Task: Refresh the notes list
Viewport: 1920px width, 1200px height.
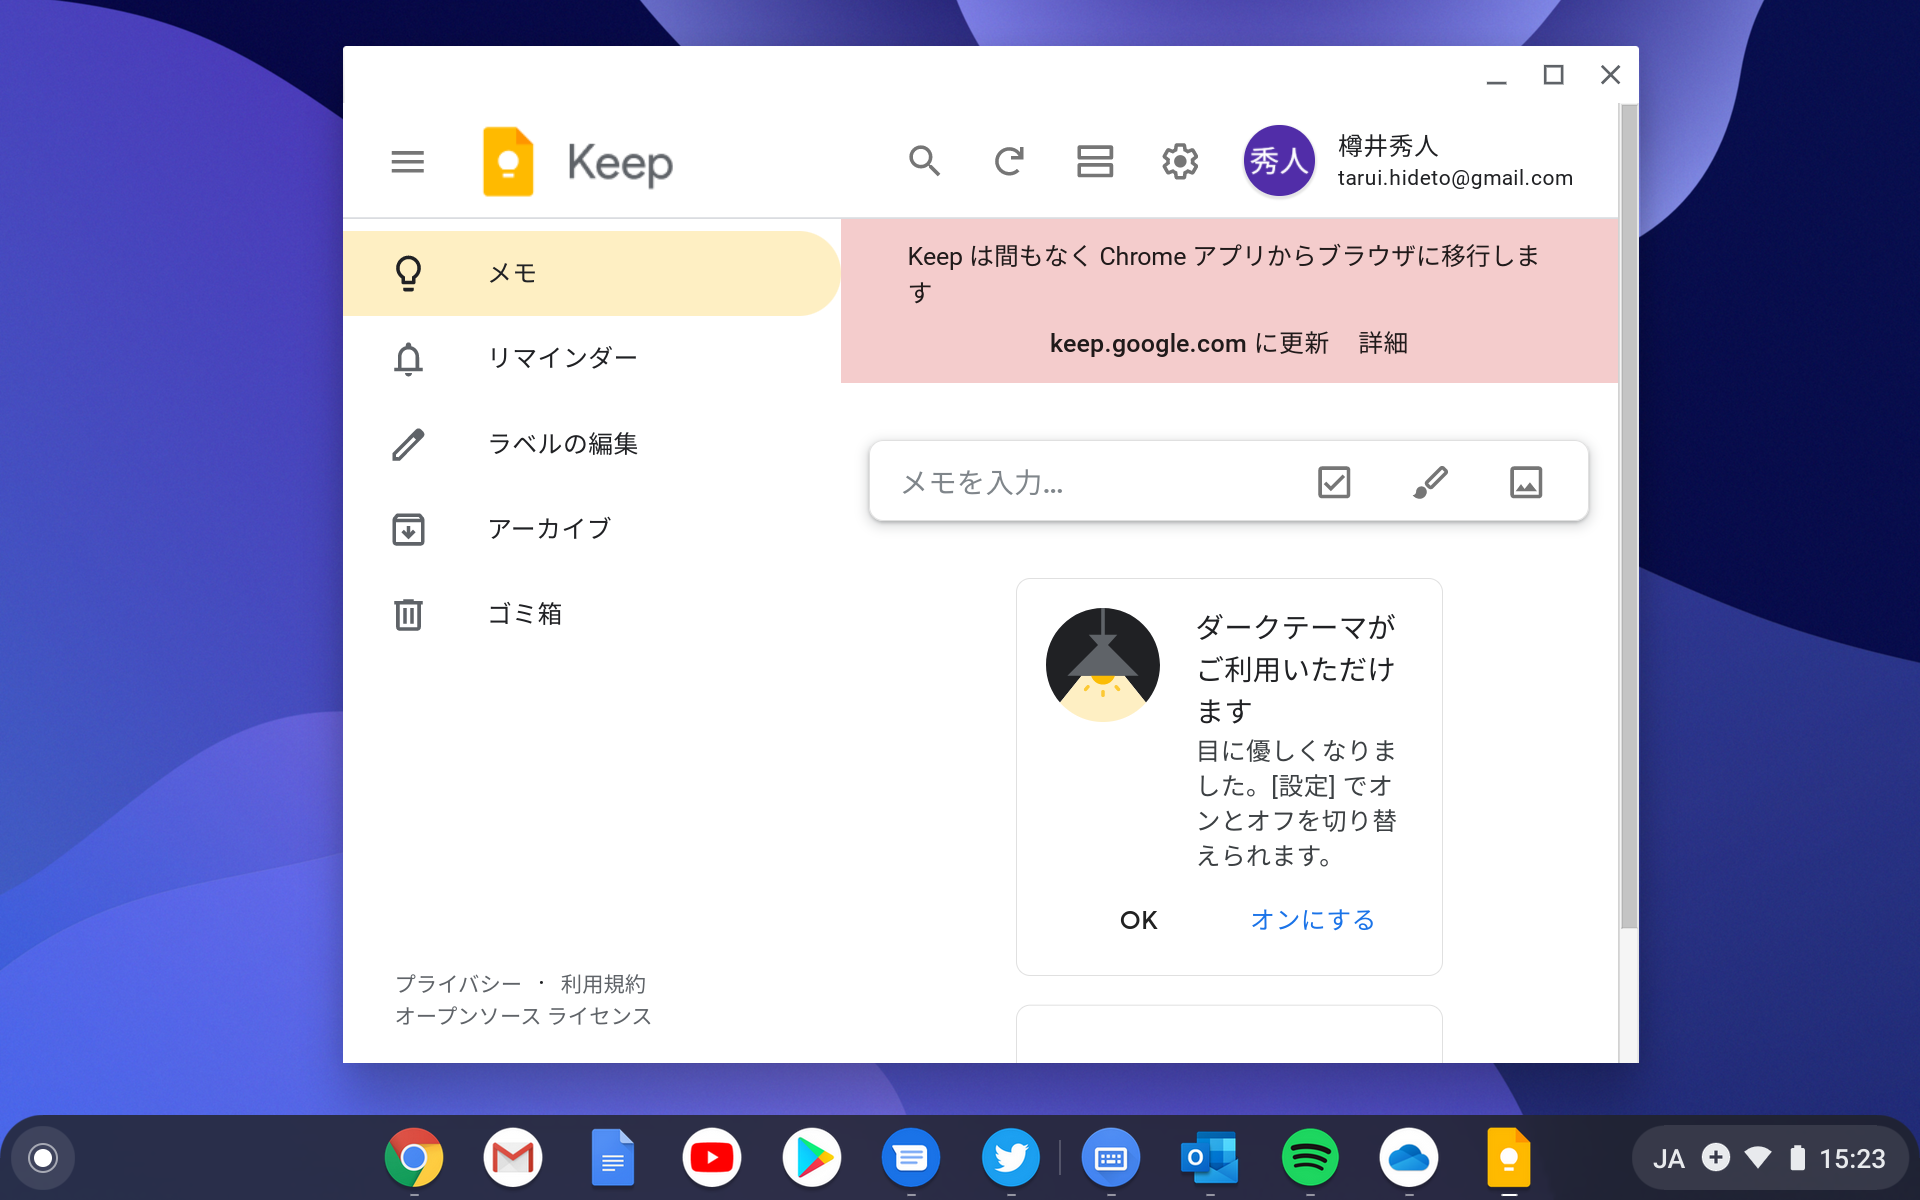Action: coord(1010,161)
